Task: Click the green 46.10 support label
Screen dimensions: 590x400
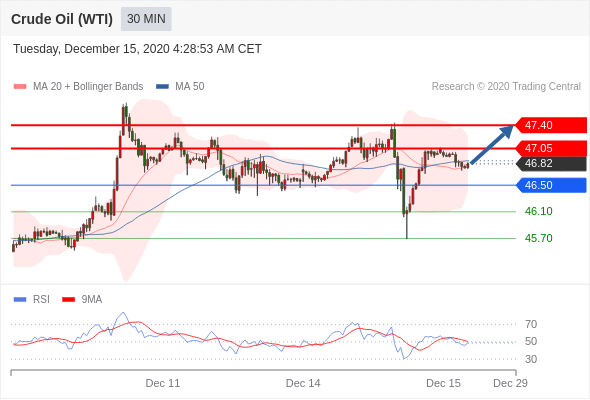Action: pos(538,211)
